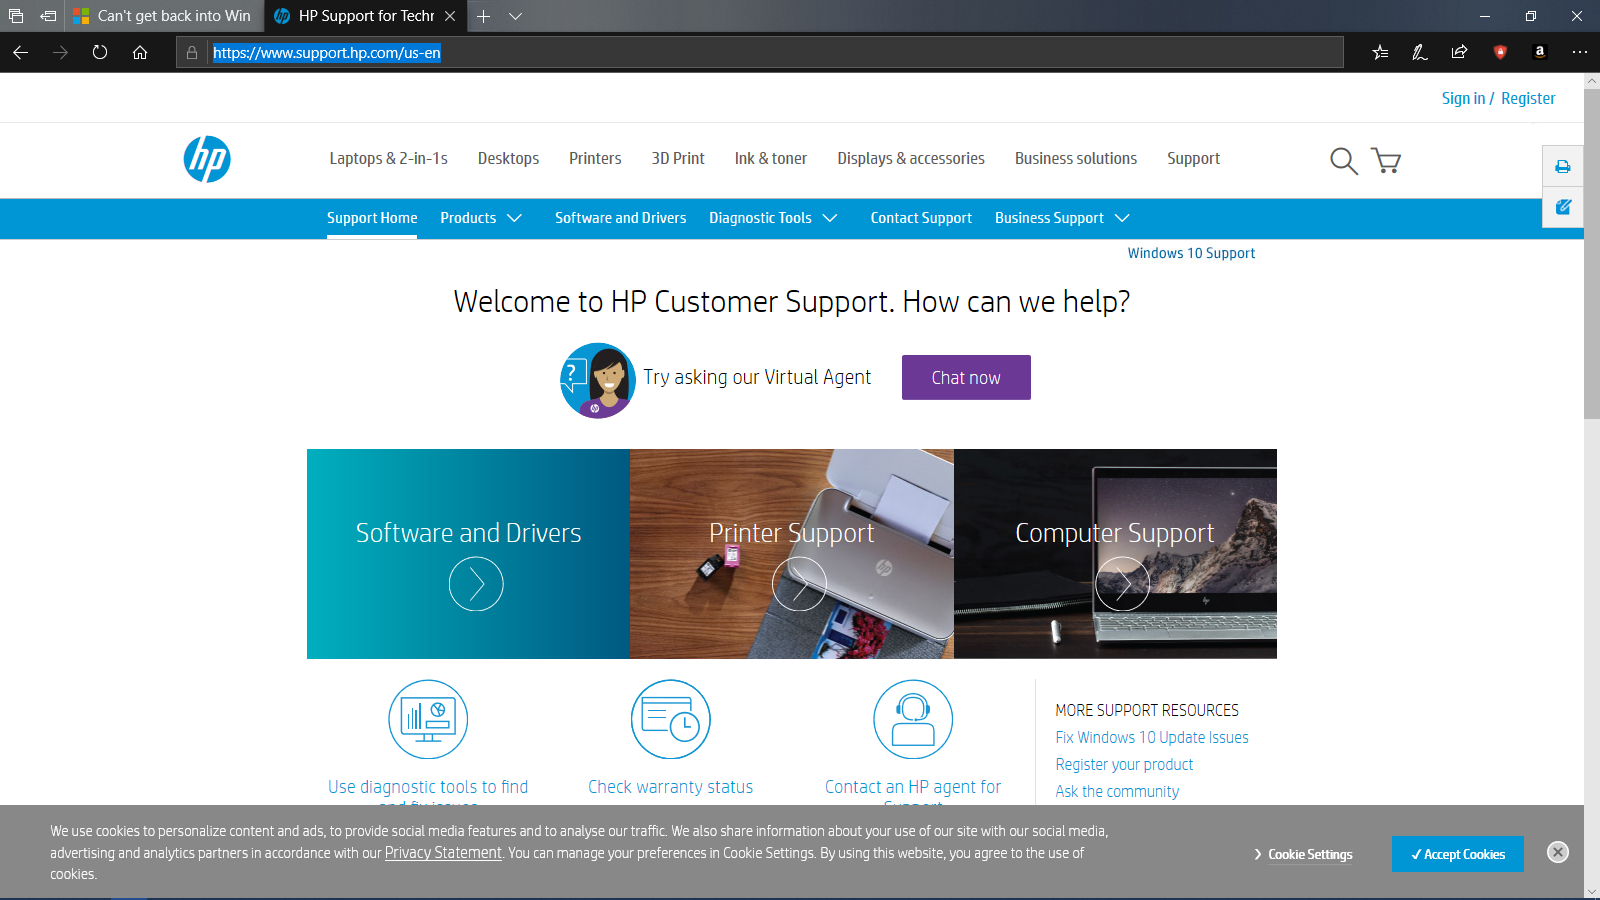
Task: Open the site search magnifier icon
Action: coord(1344,160)
